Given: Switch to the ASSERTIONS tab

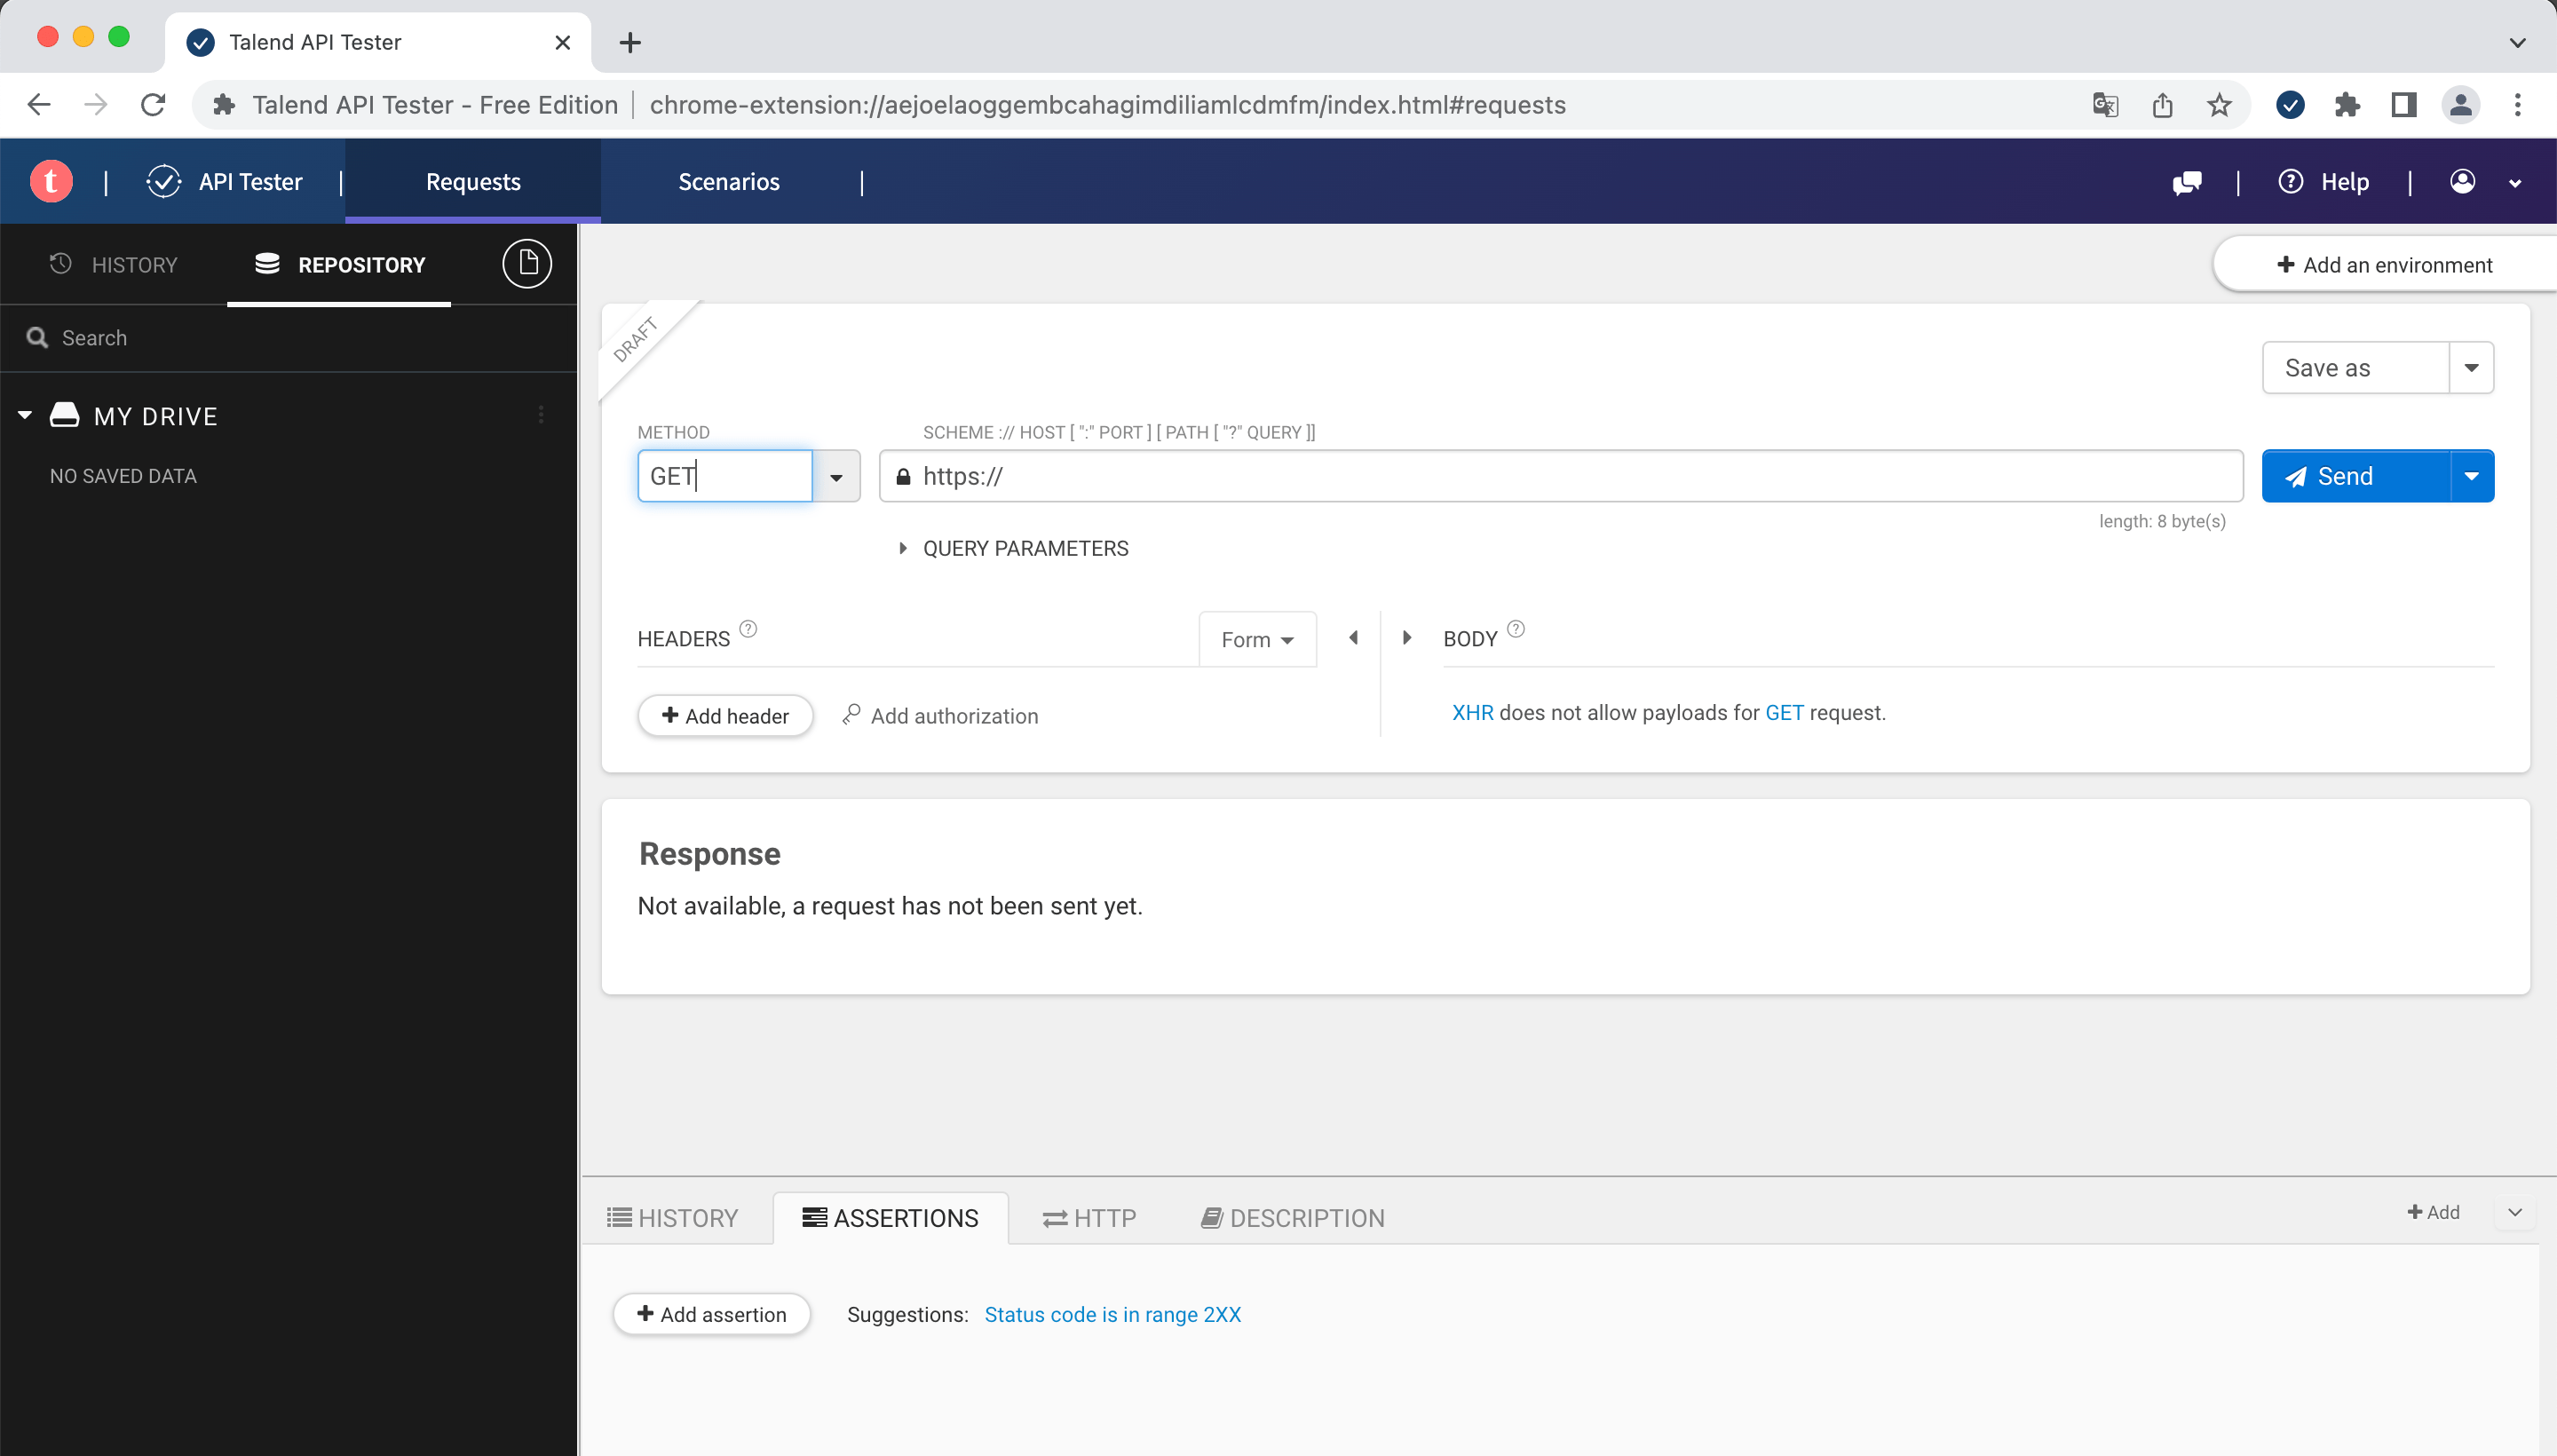Looking at the screenshot, I should pos(889,1217).
